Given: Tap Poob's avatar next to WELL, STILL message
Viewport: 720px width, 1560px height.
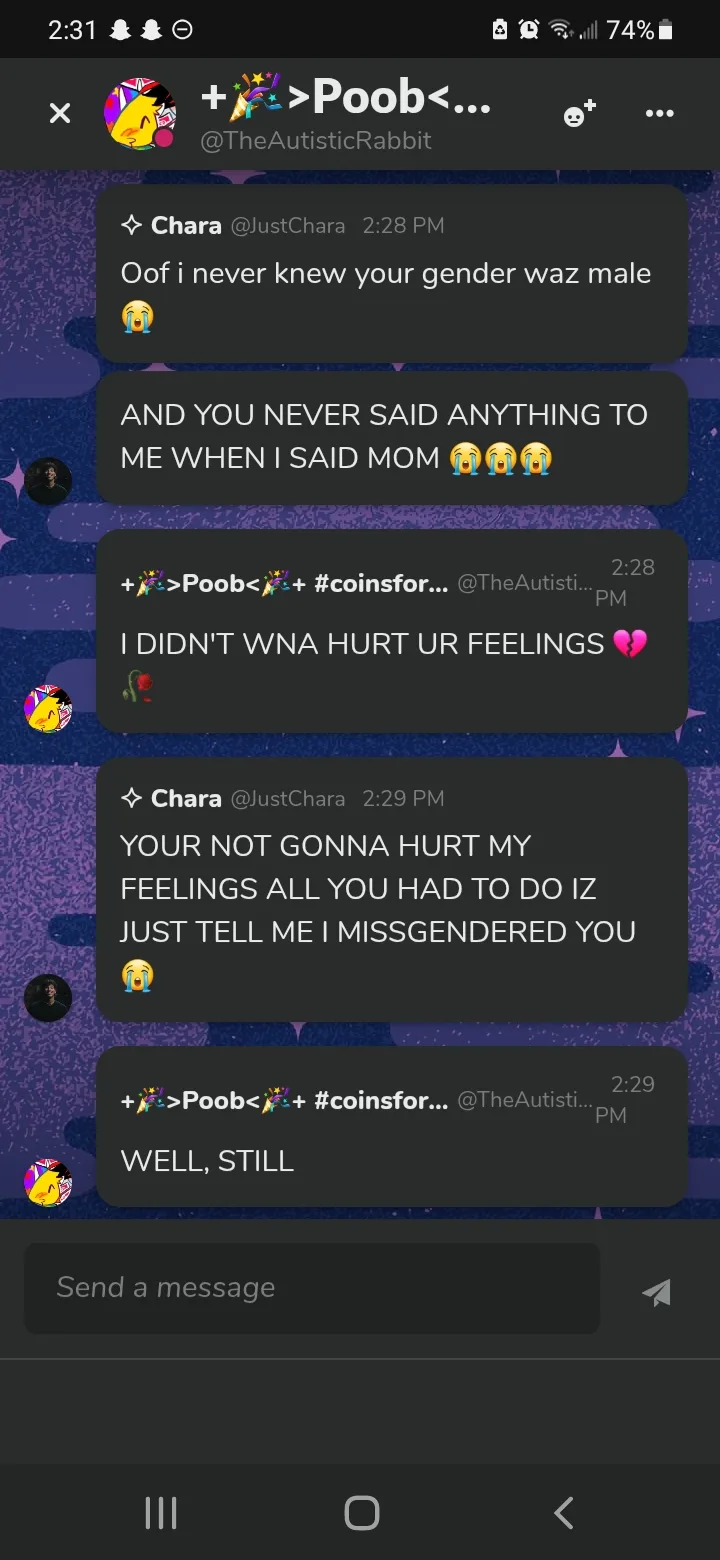Looking at the screenshot, I should 48,1183.
